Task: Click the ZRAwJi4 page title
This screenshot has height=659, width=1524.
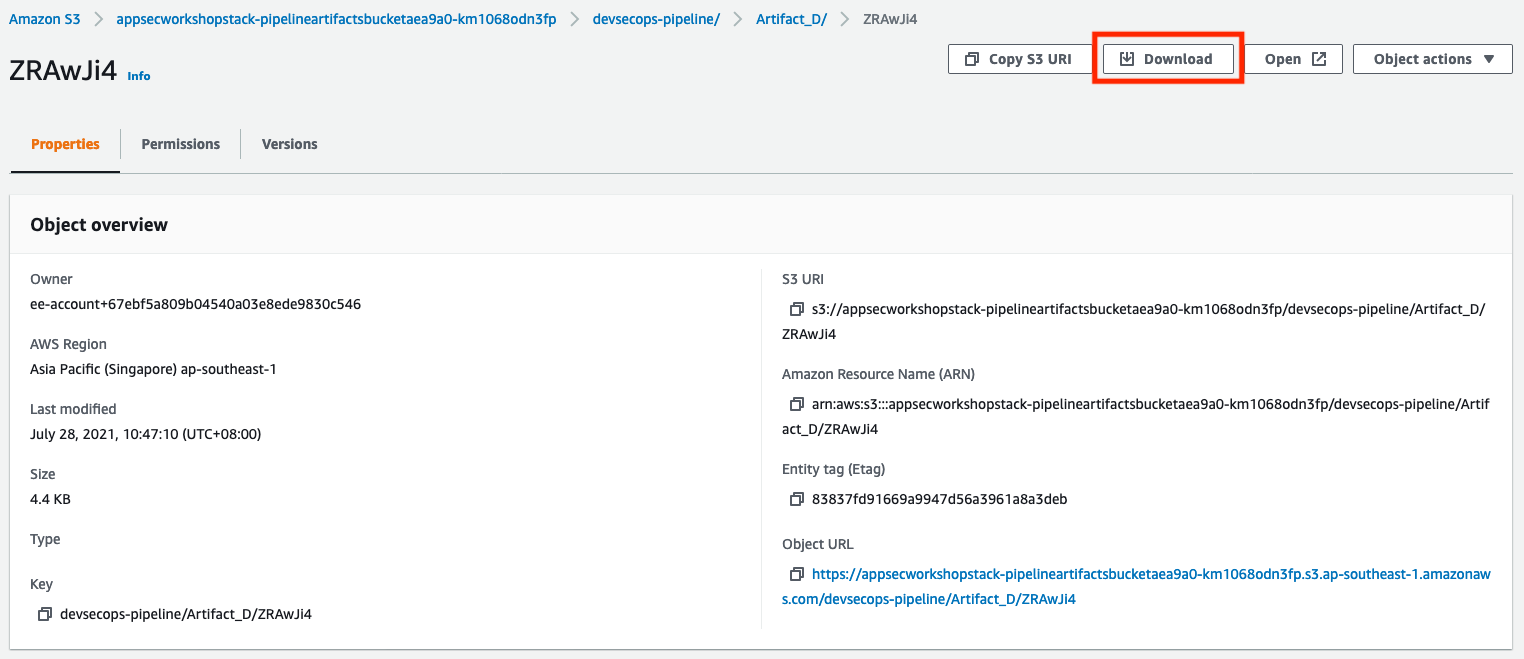Action: point(63,70)
